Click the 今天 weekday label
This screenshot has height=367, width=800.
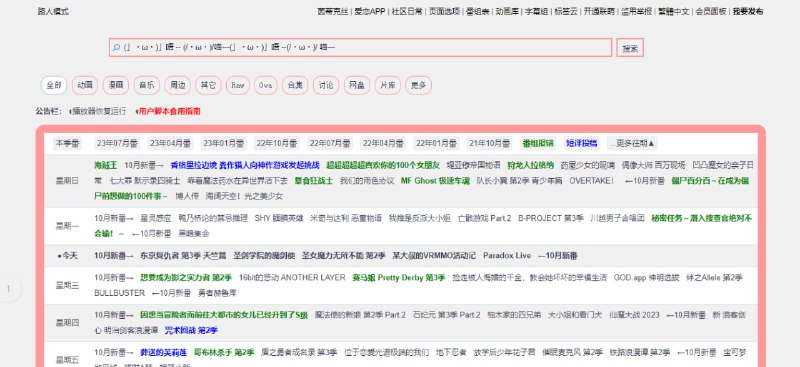coord(67,255)
